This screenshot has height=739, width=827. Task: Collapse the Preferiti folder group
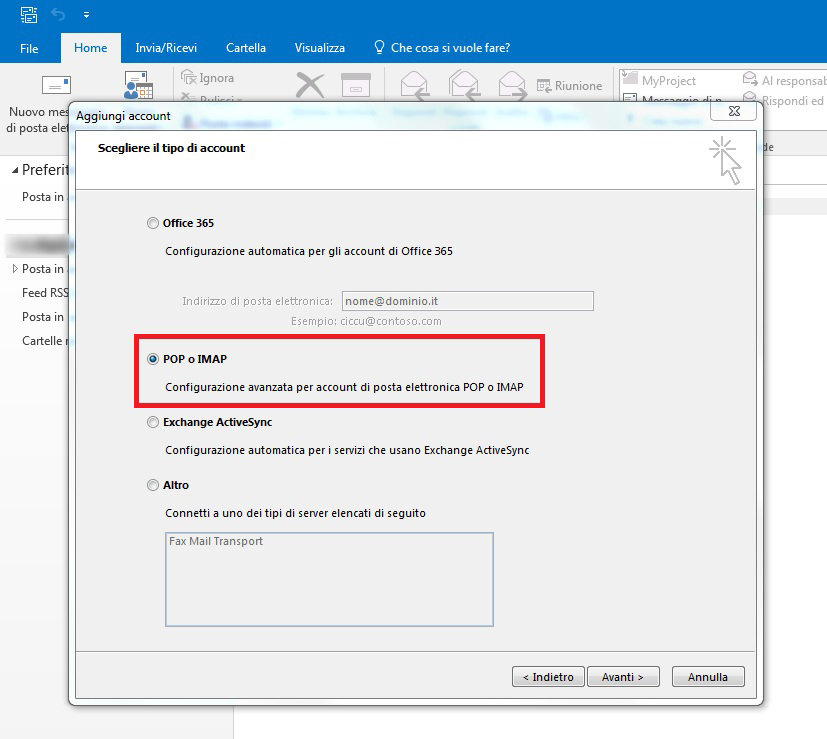click(x=15, y=171)
